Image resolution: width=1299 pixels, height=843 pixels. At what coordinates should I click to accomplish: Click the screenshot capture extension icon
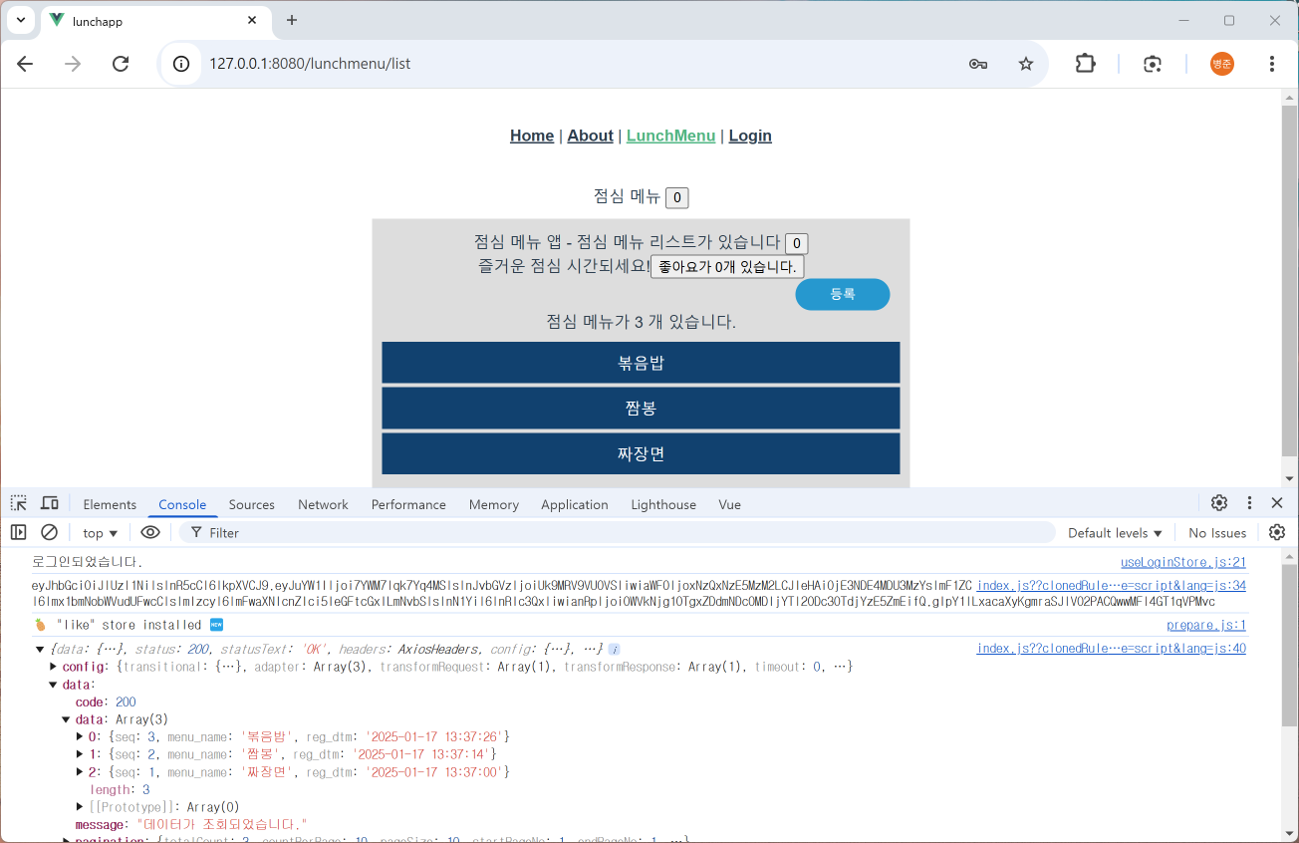tap(1153, 64)
